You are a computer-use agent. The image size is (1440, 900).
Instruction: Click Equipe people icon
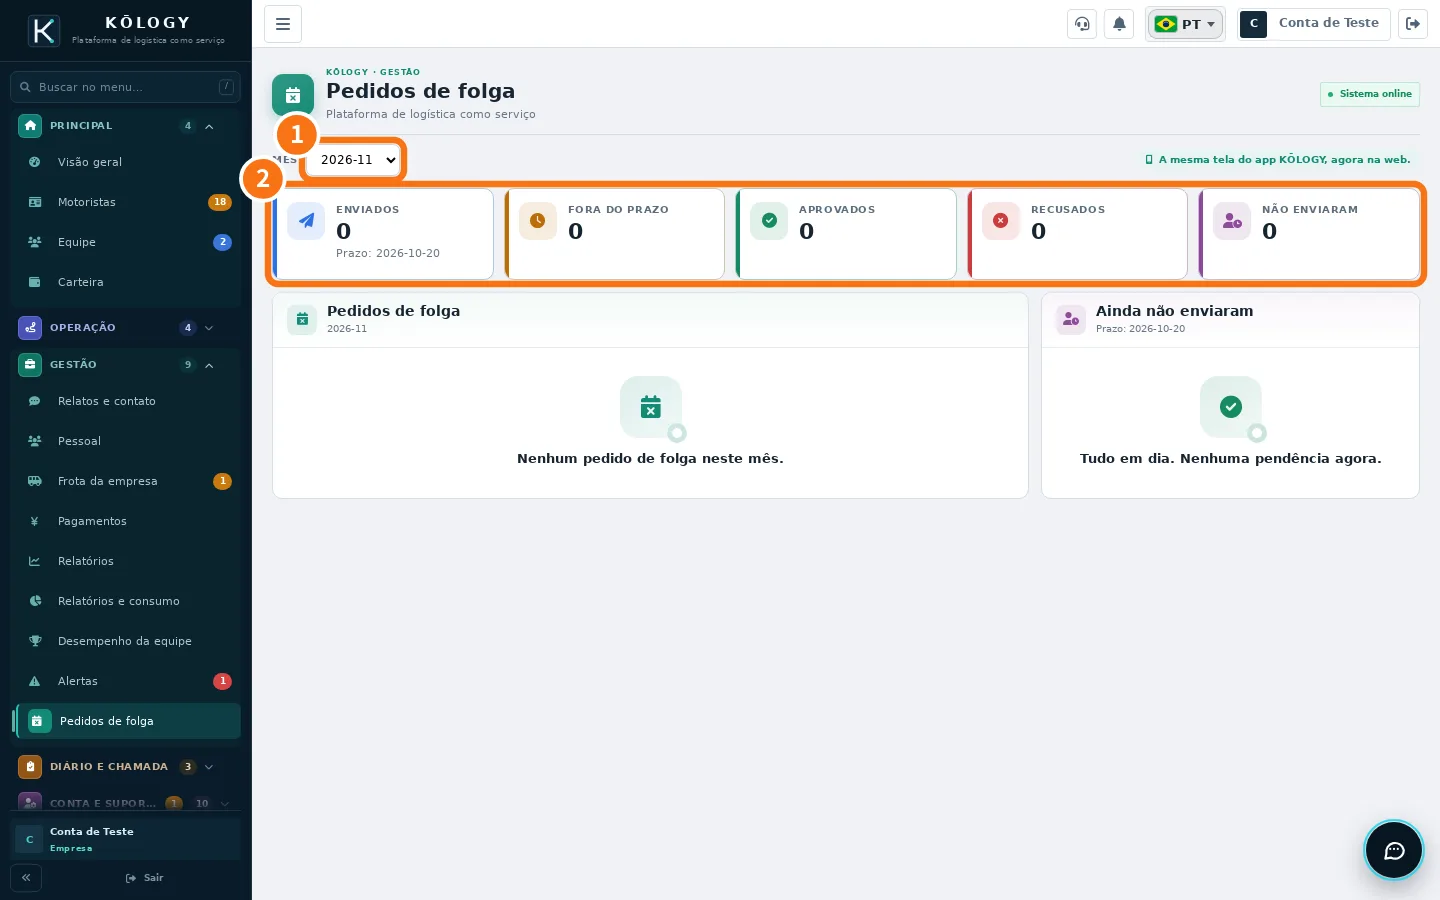click(x=35, y=242)
